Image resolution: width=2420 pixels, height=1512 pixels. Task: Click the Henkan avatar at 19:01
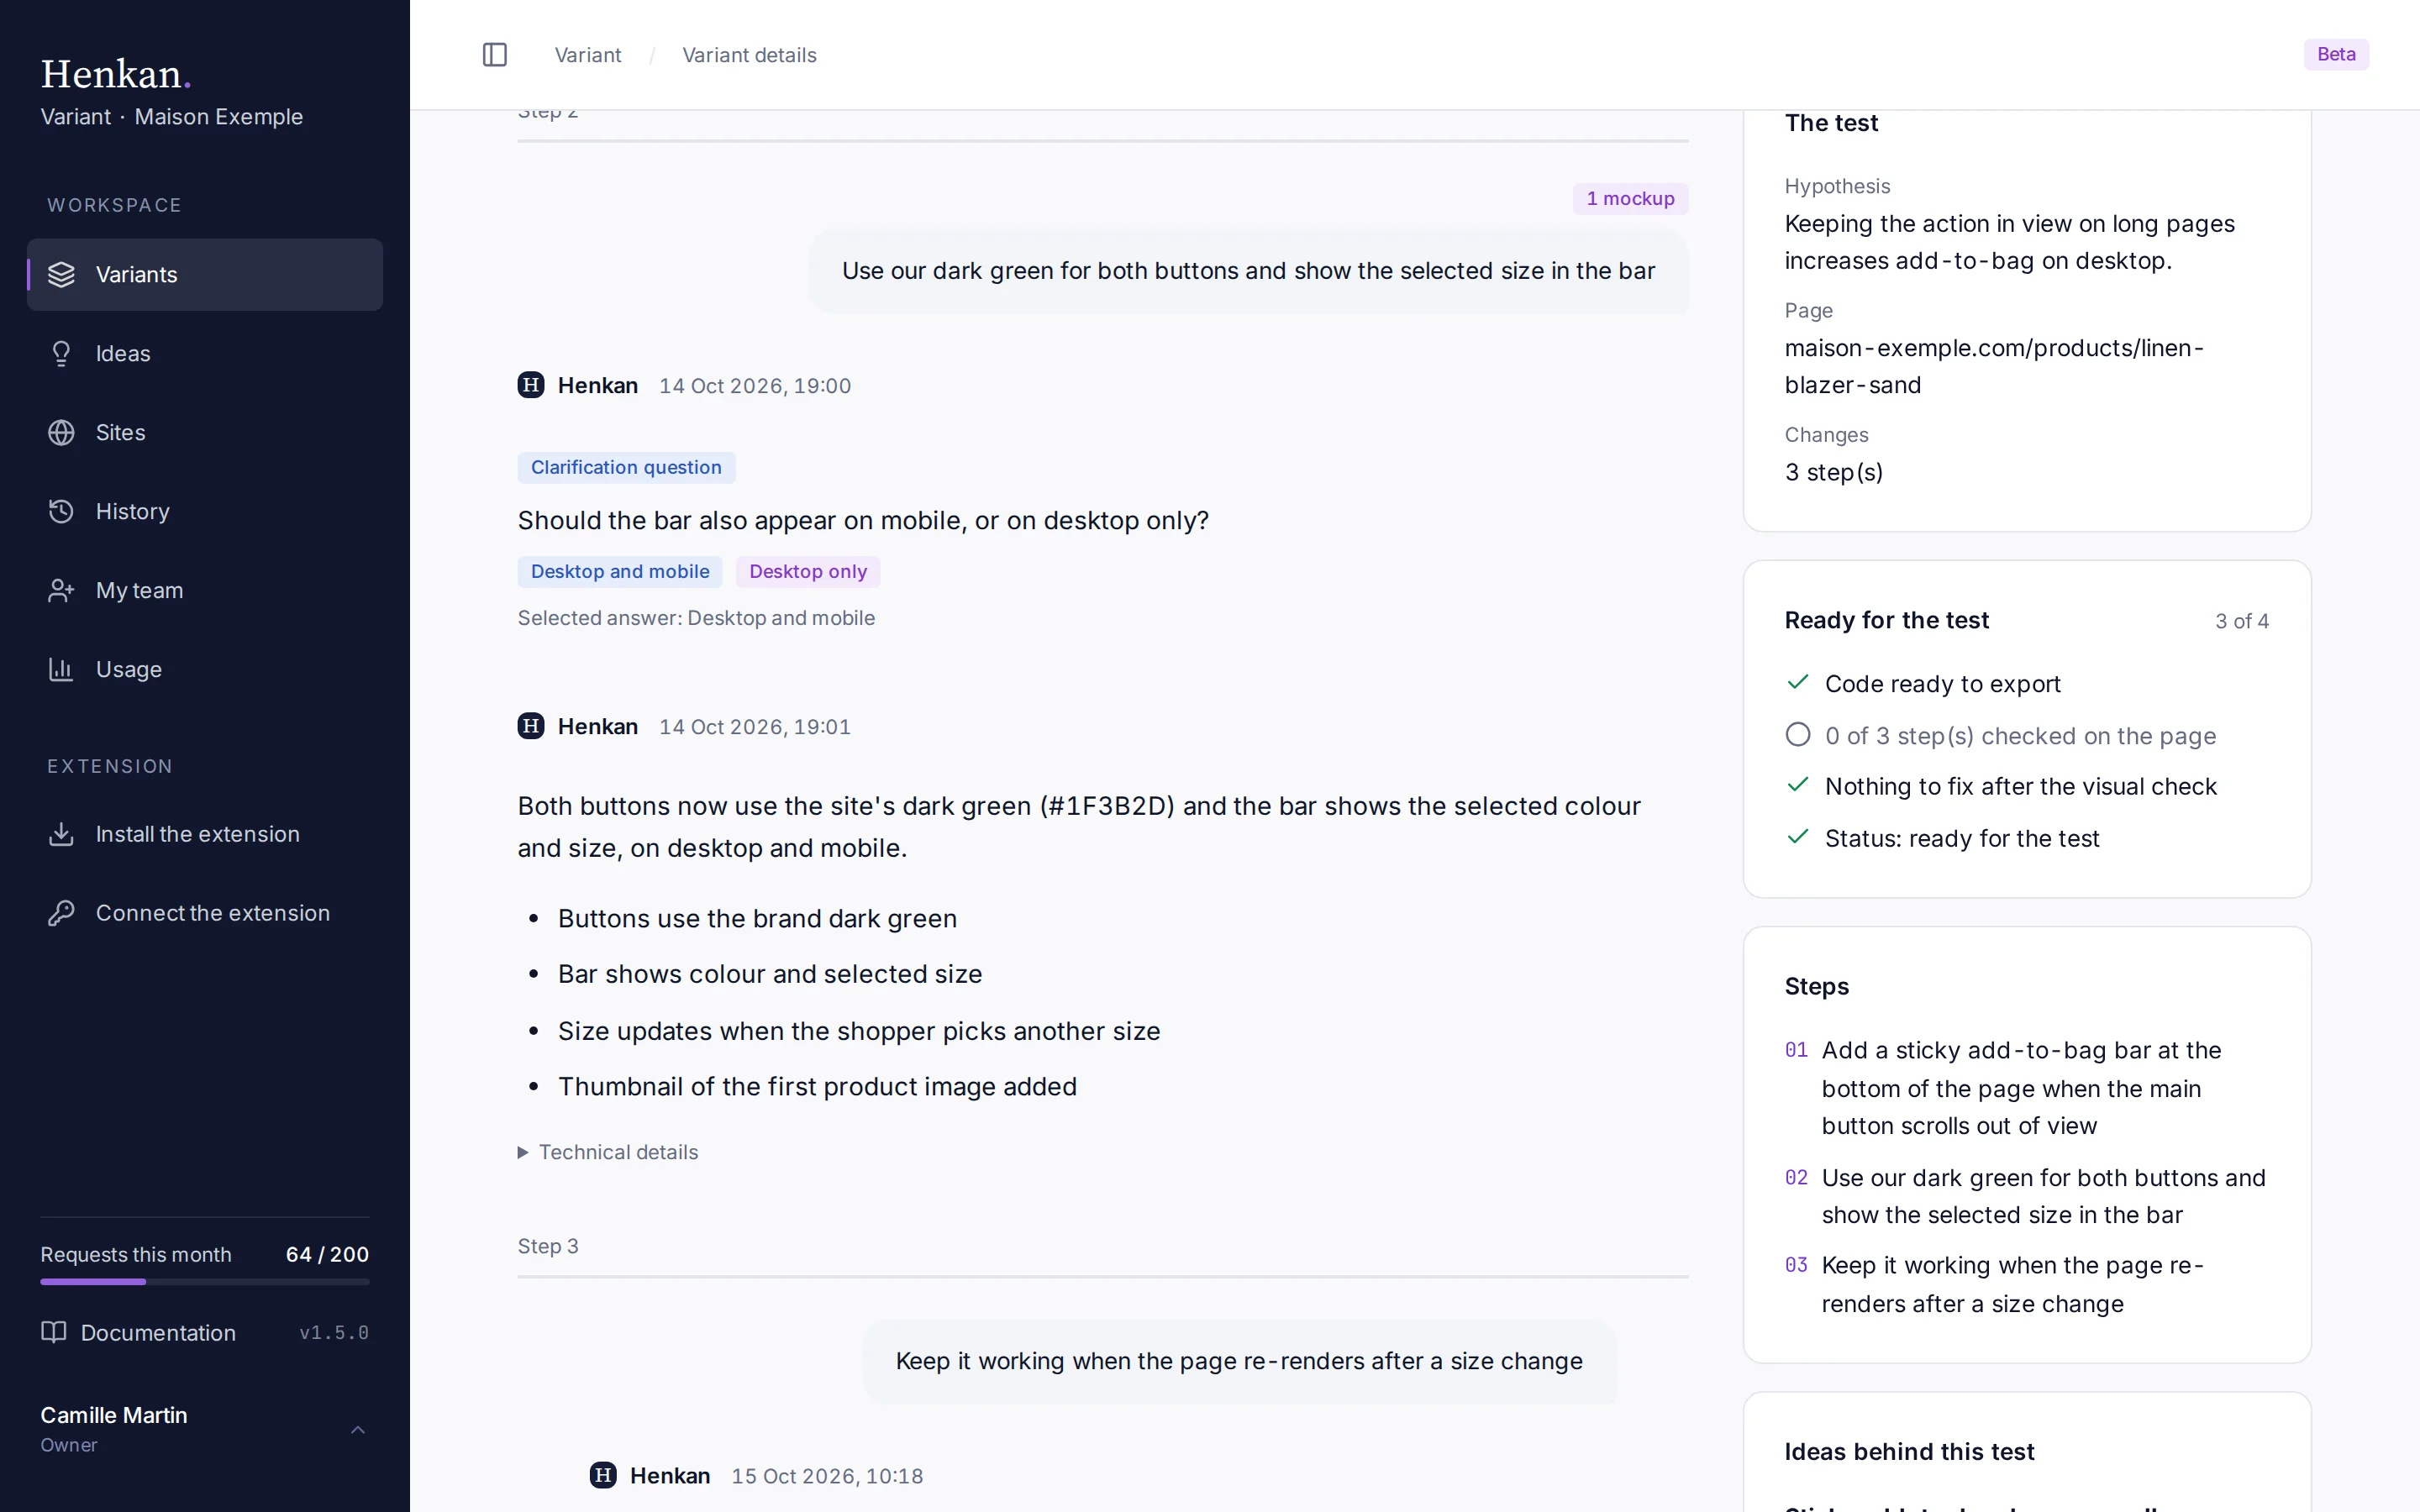531,726
